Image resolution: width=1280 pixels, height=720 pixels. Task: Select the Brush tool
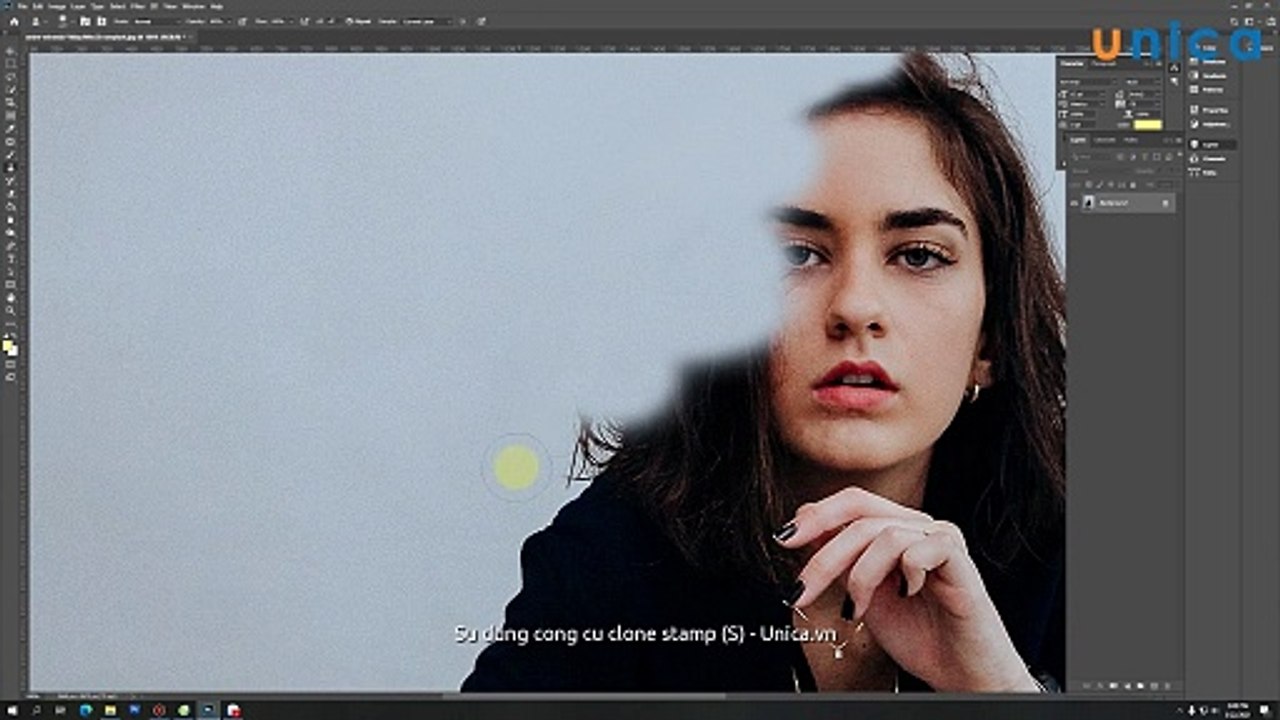[11, 153]
